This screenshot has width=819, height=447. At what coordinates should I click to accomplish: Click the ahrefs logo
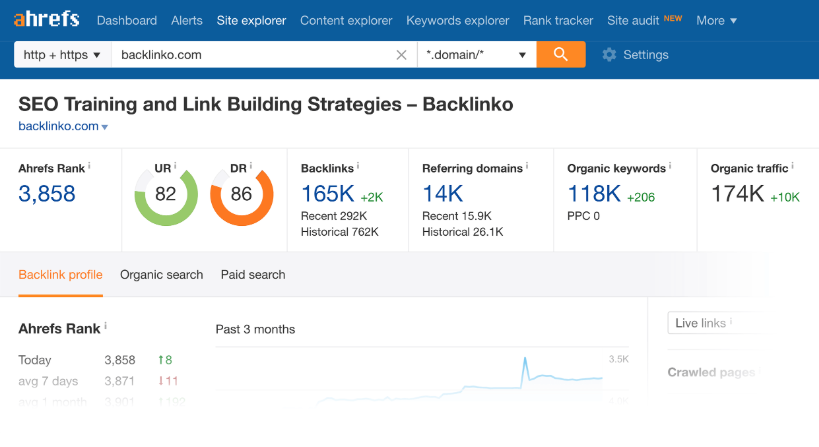pyautogui.click(x=46, y=19)
